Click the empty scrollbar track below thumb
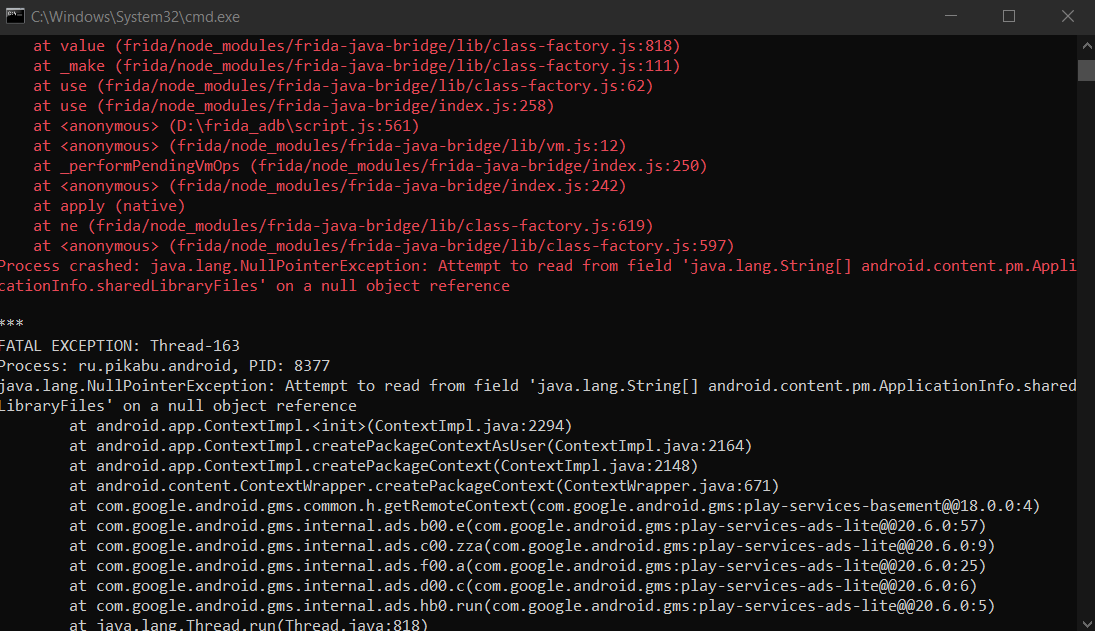The image size is (1095, 631). pos(1086,350)
